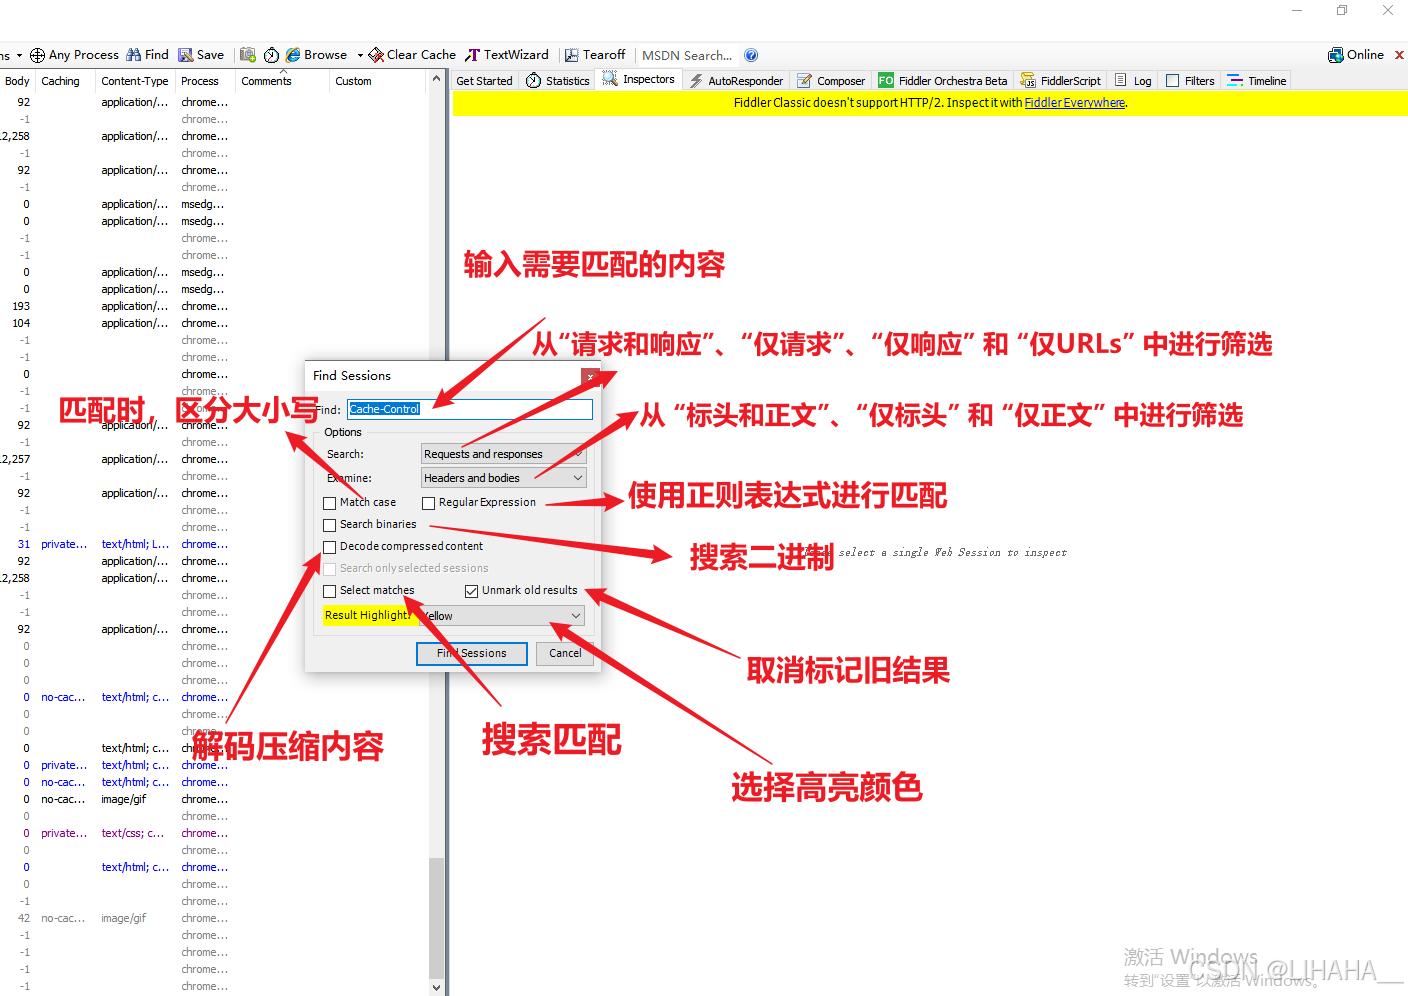Viewport: 1408px width, 996px height.
Task: Click the Tearoff icon
Action: tap(572, 55)
